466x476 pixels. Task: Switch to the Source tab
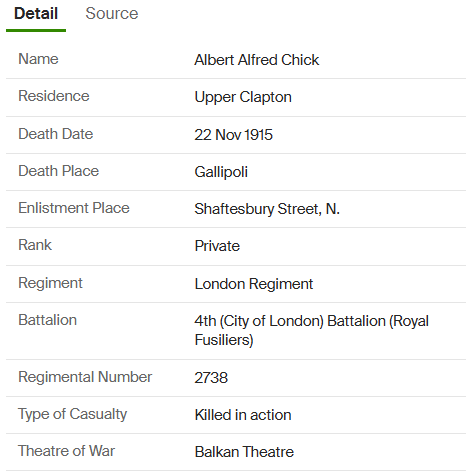111,14
